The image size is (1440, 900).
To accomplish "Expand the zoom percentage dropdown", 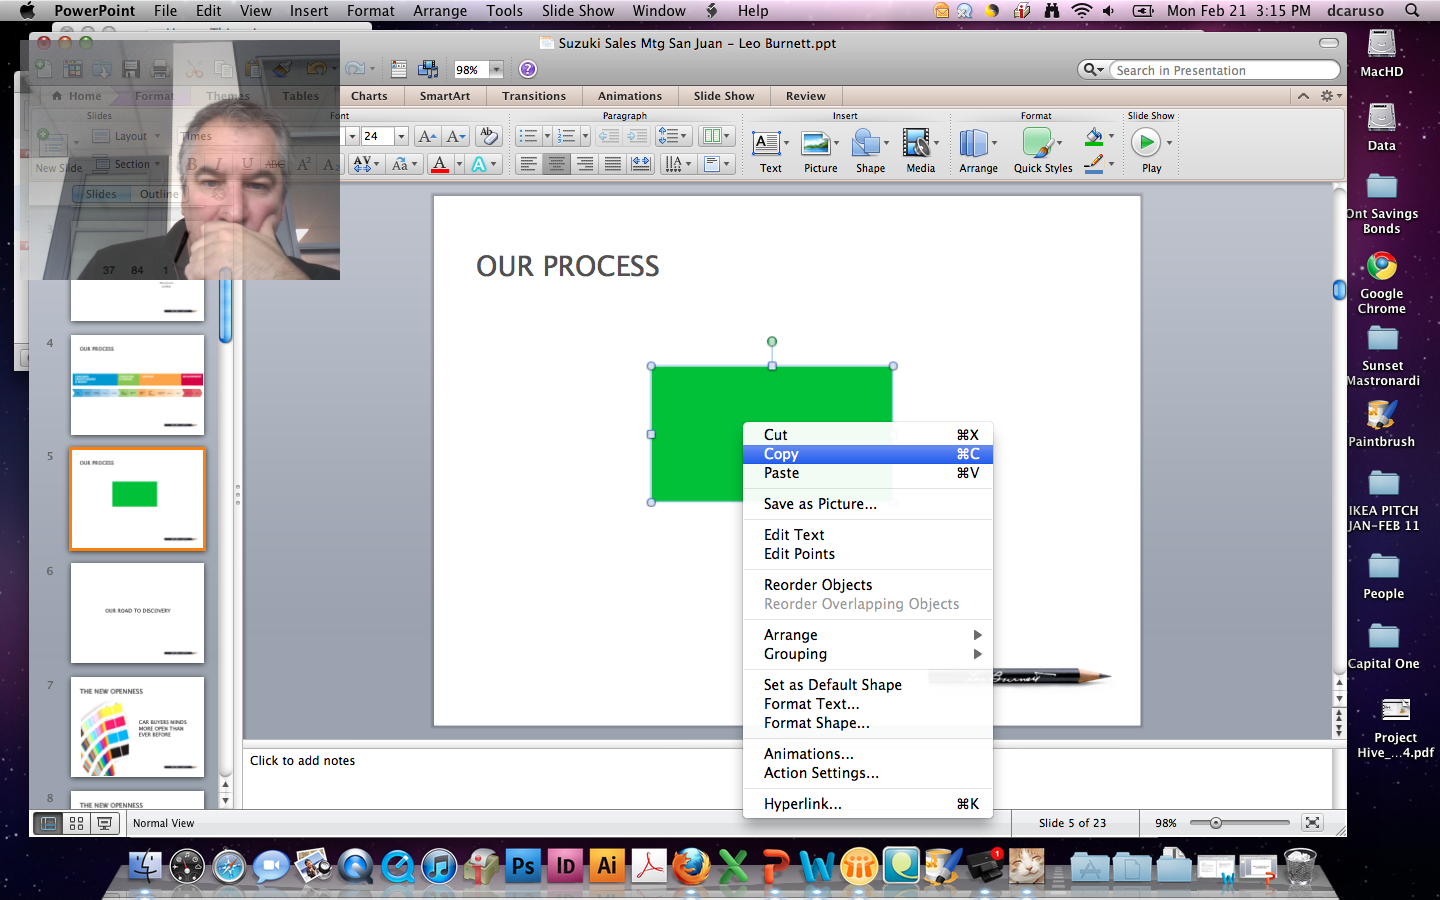I will (496, 70).
